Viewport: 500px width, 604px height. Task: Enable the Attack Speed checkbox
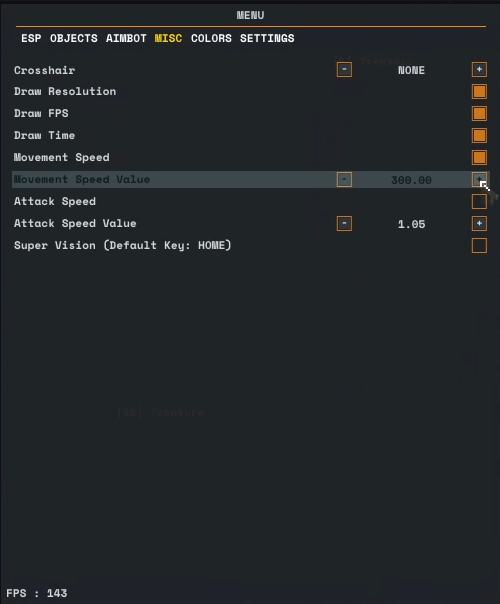(479, 201)
